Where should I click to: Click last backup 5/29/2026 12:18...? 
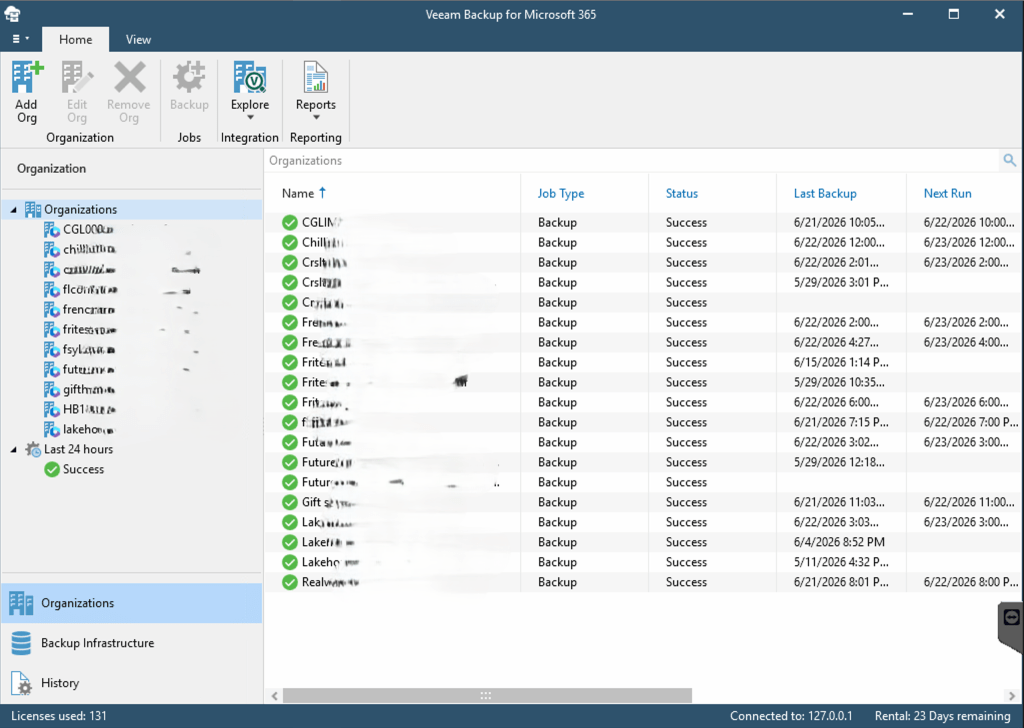(x=839, y=462)
